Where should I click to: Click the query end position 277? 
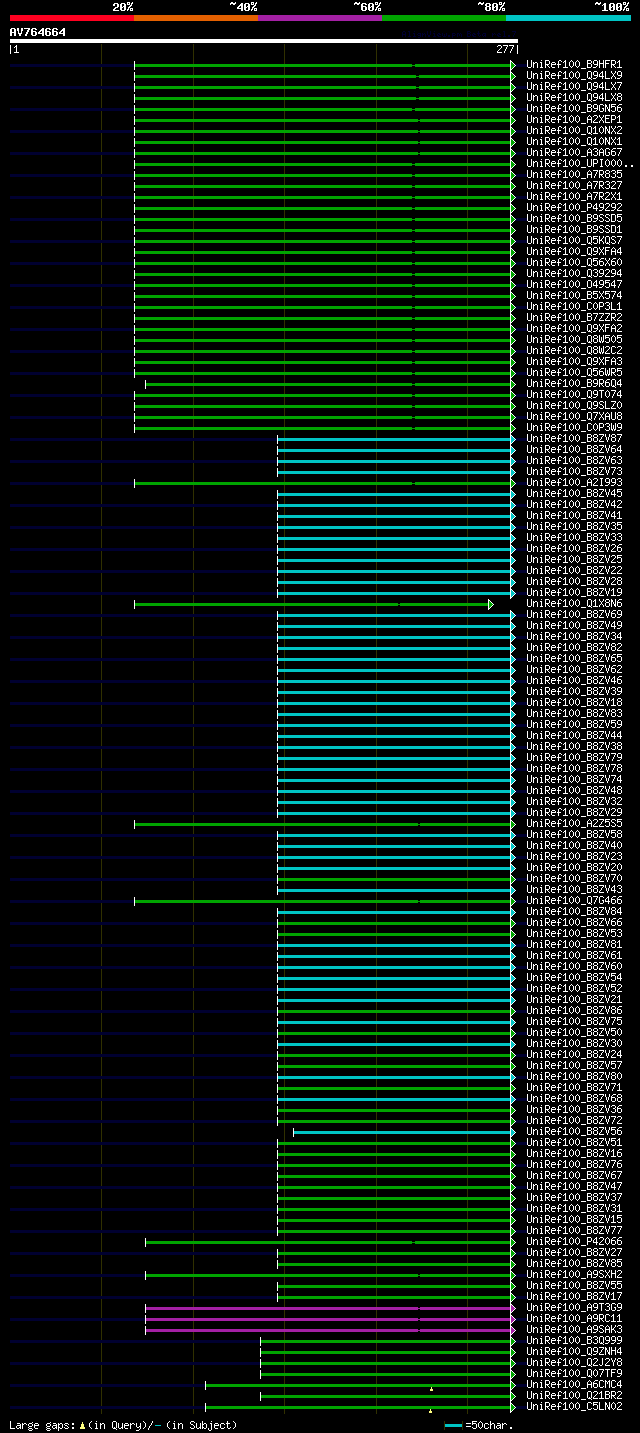(505, 49)
